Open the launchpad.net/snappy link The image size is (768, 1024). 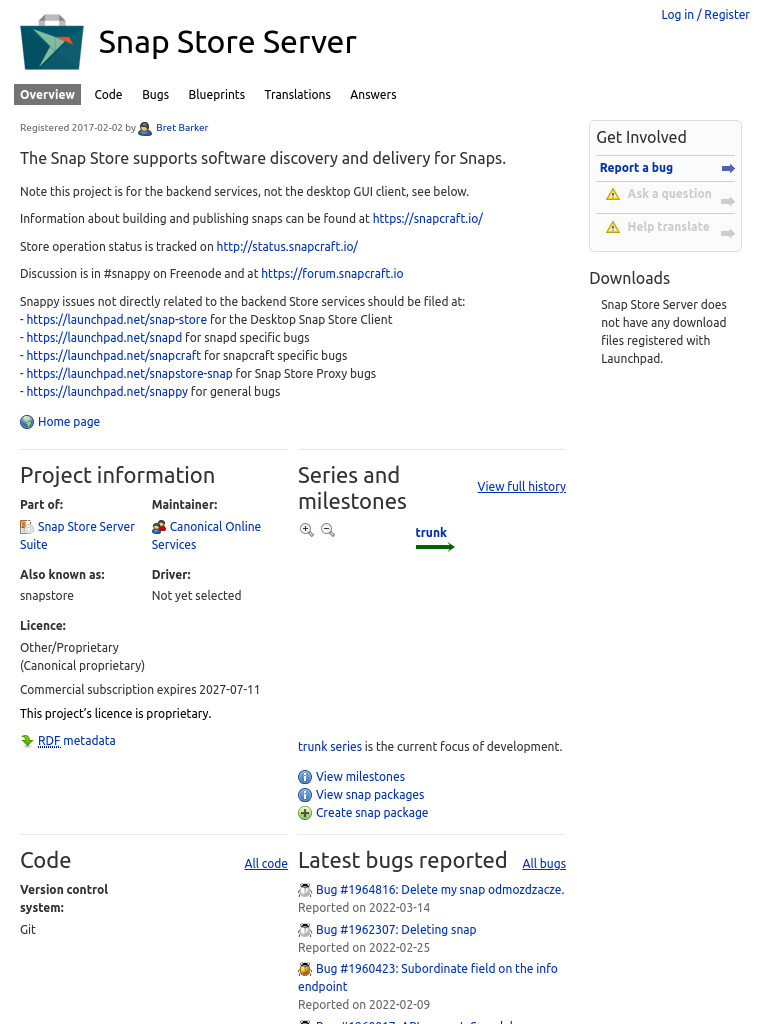coord(107,392)
